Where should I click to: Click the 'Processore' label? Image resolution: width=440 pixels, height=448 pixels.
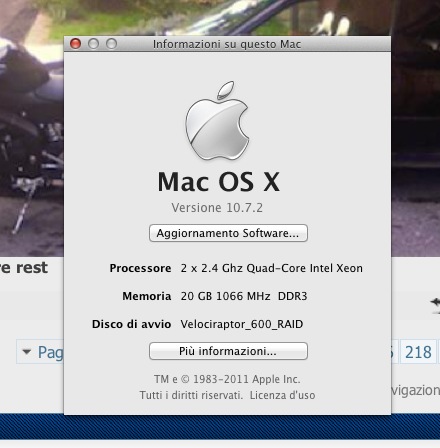pyautogui.click(x=140, y=268)
